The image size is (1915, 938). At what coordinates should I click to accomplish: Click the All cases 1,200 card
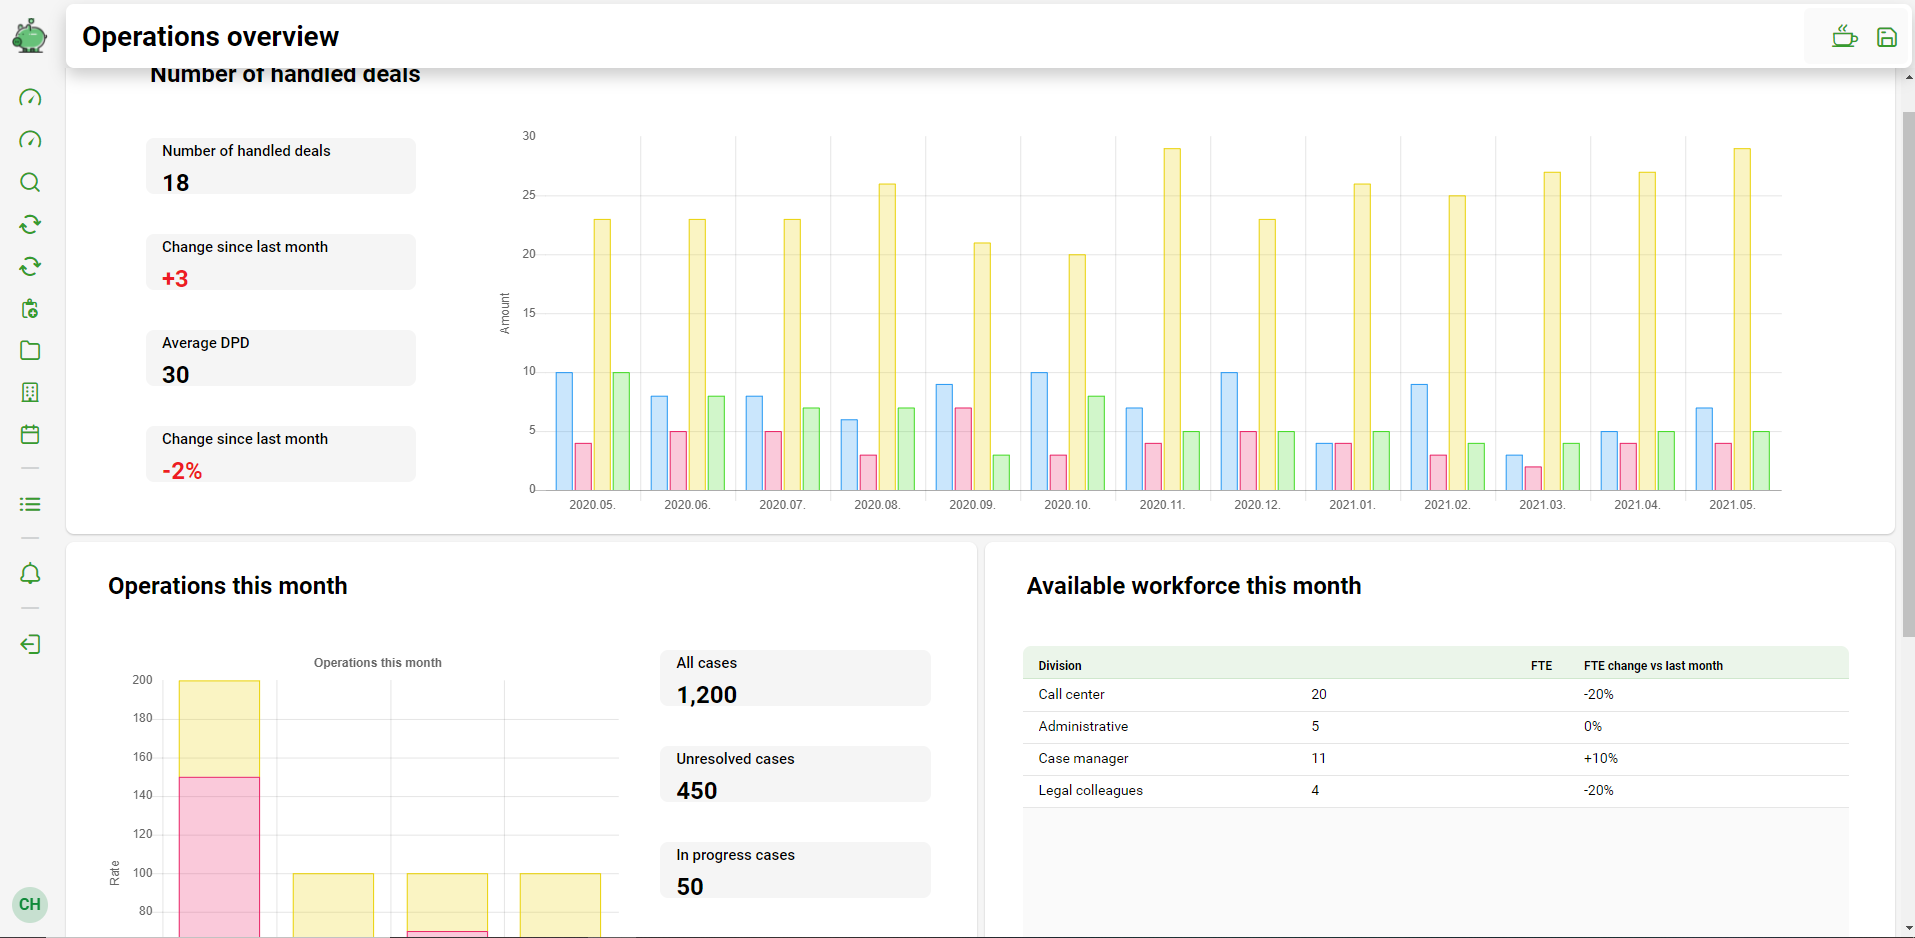pos(795,678)
